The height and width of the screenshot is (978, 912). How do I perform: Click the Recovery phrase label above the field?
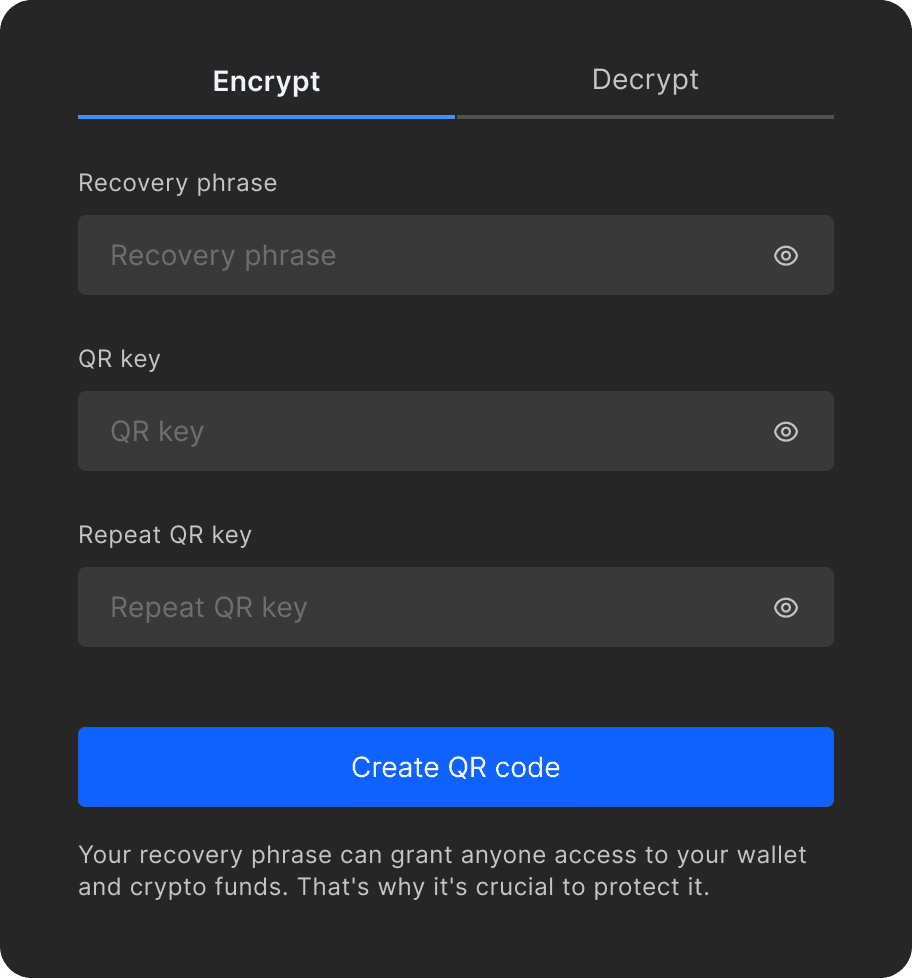click(x=177, y=183)
